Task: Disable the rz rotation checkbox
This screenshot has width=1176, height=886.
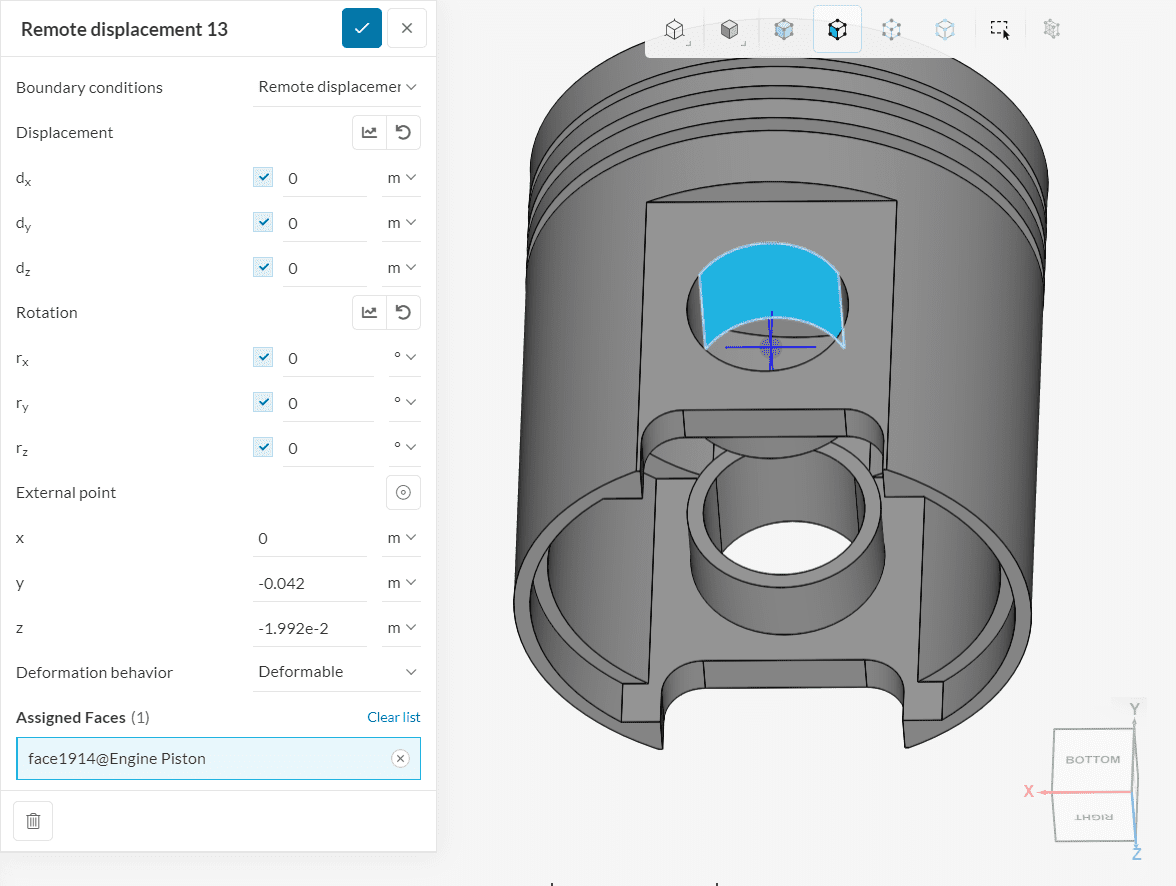Action: point(263,448)
